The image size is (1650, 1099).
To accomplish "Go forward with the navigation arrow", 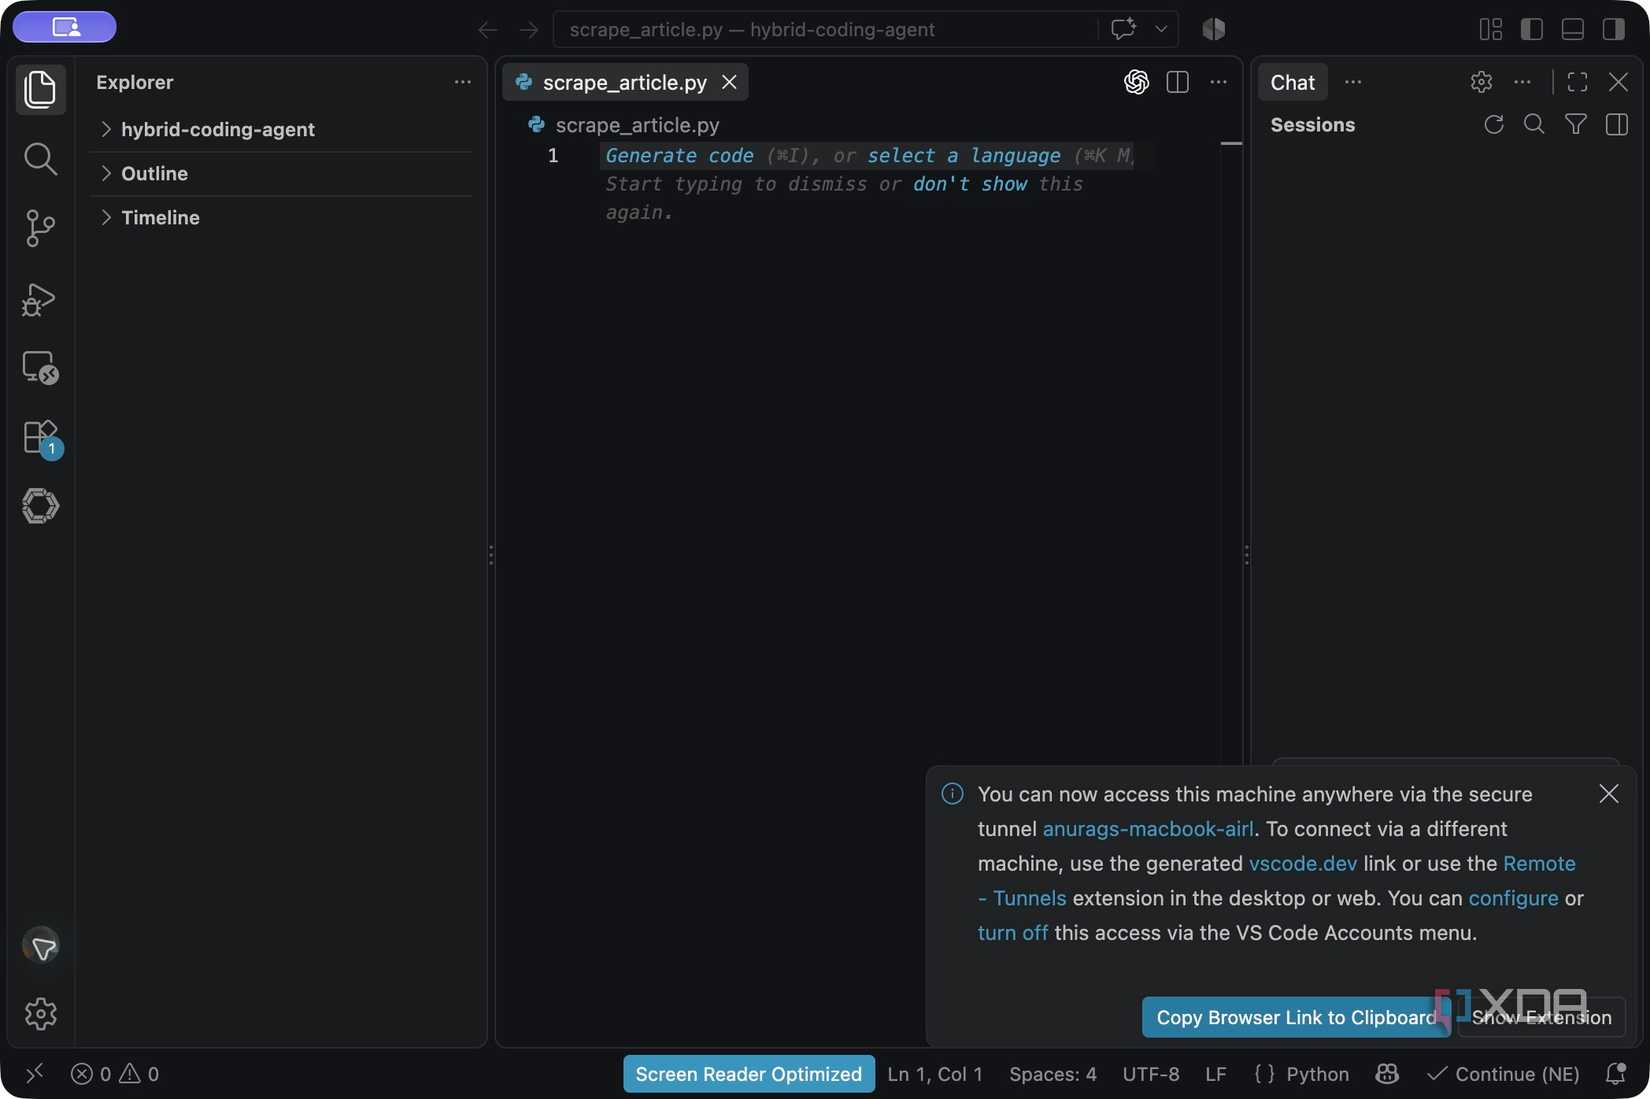I will click(x=529, y=29).
